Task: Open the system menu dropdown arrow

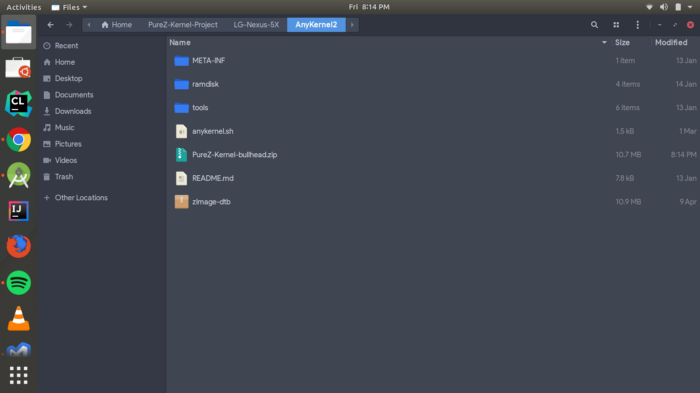Action: [690, 7]
